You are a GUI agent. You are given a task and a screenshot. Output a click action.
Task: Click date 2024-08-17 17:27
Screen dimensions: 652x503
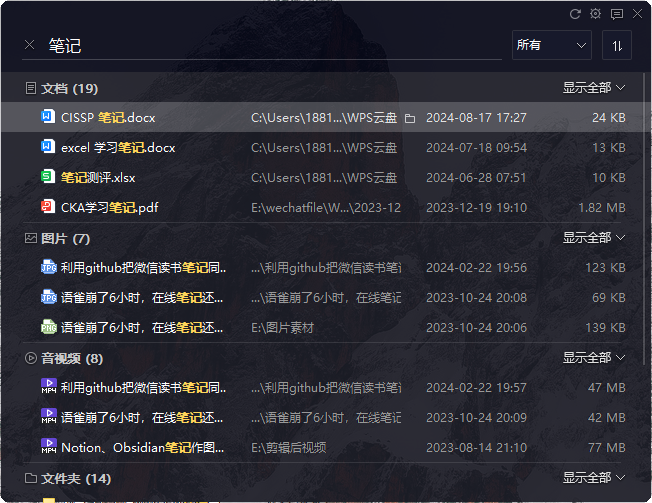(x=477, y=118)
